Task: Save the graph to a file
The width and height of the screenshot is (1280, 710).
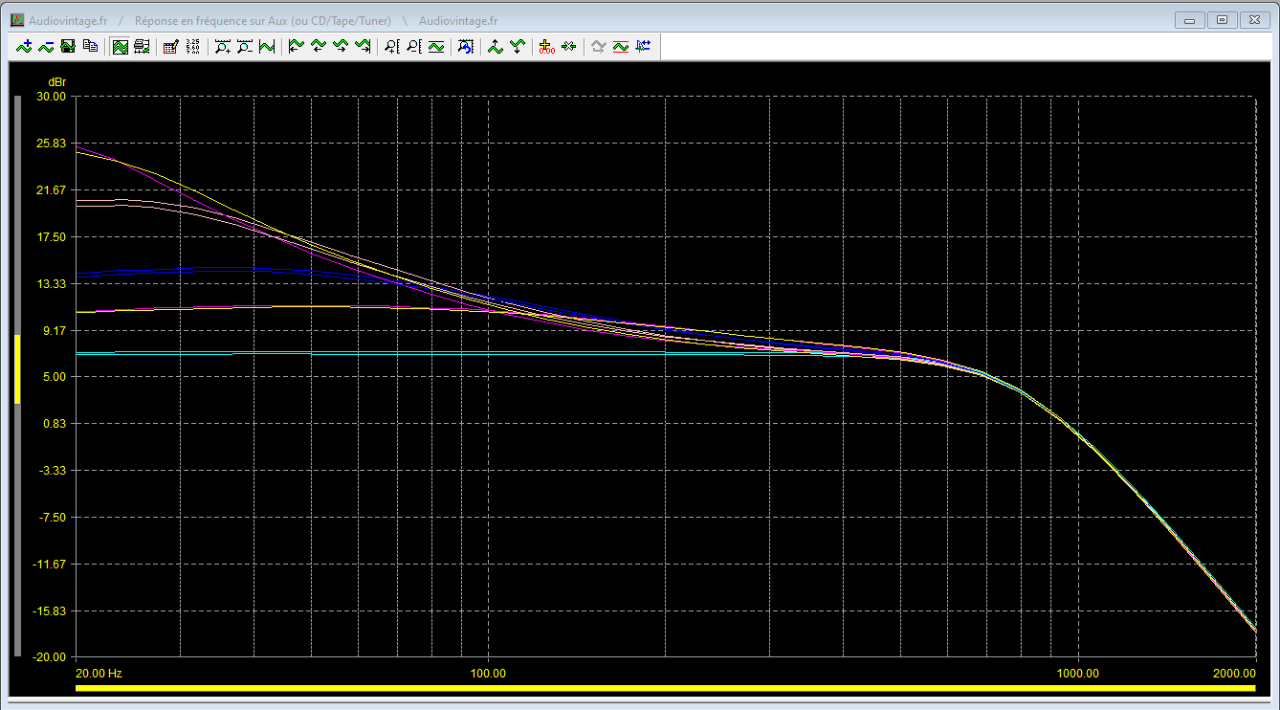Action: click(x=68, y=46)
